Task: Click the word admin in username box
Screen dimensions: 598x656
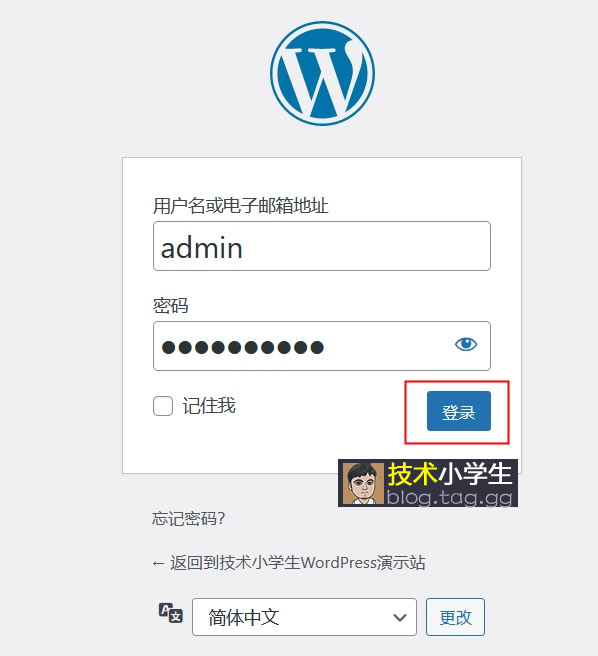Action: pos(202,248)
